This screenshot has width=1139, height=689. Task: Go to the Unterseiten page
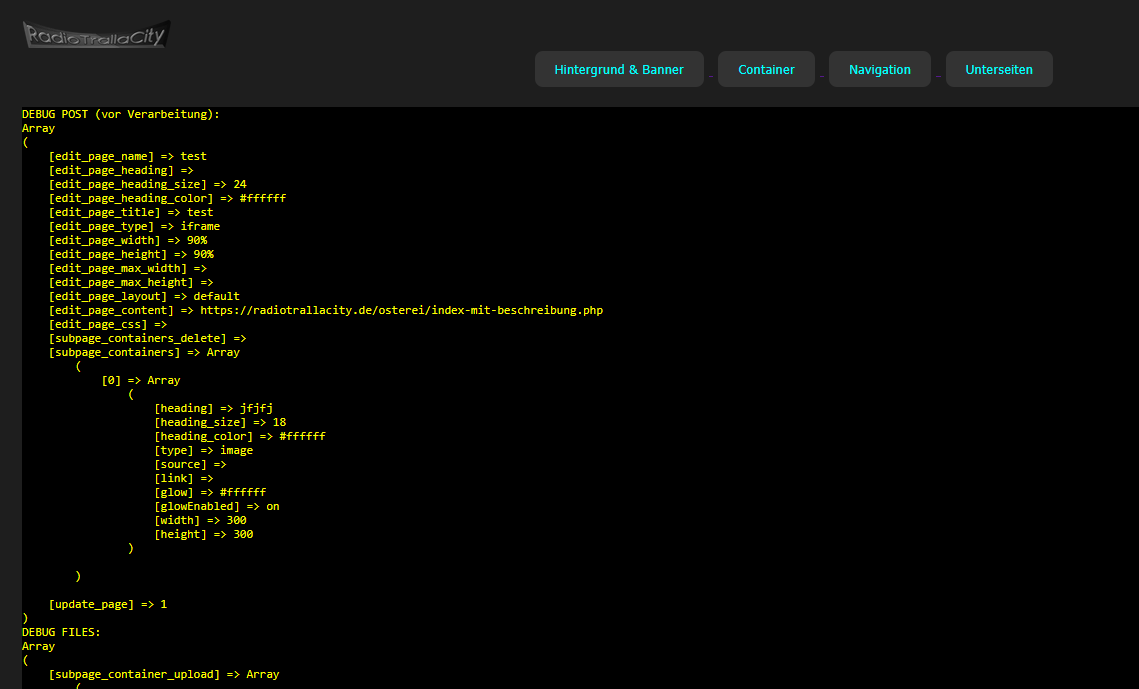[x=998, y=70]
